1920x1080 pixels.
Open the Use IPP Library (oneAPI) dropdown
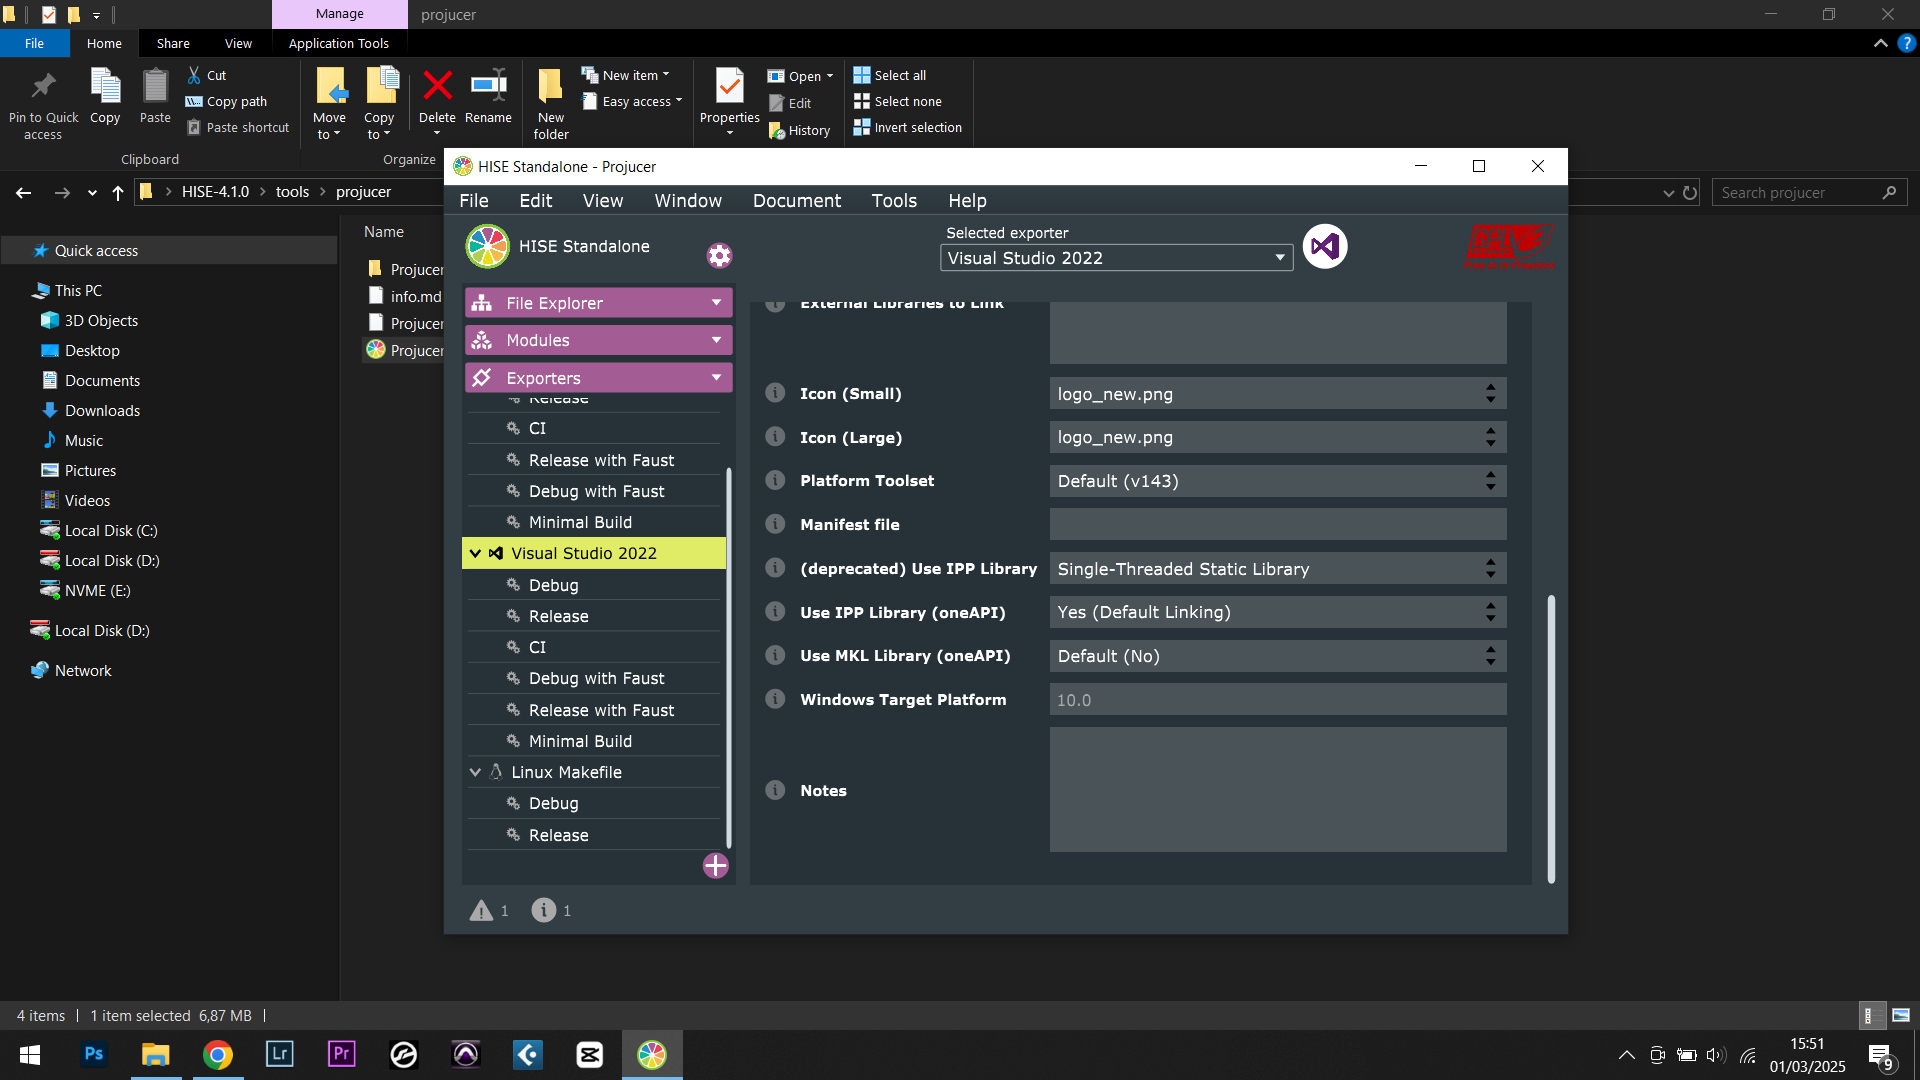pos(1278,612)
